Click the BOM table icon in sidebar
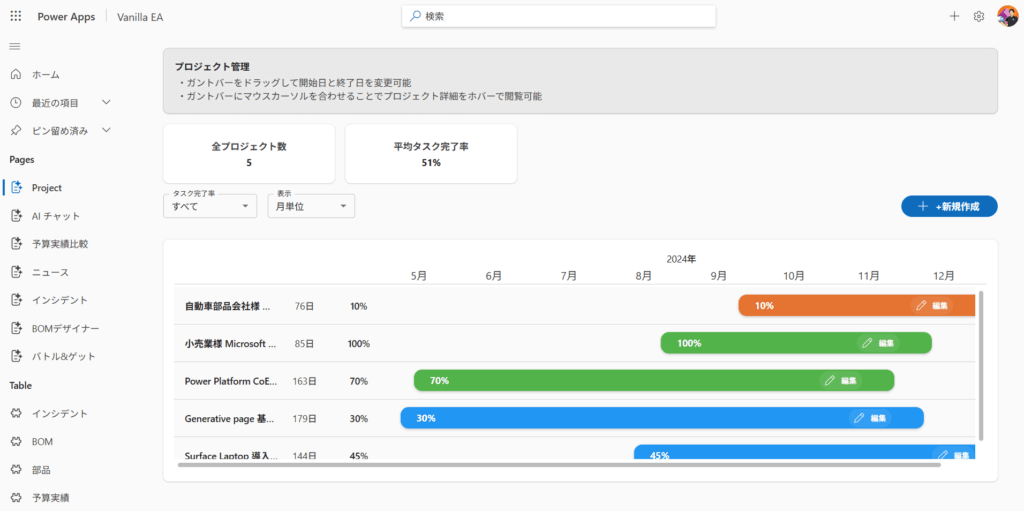1024x511 pixels. click(16, 441)
